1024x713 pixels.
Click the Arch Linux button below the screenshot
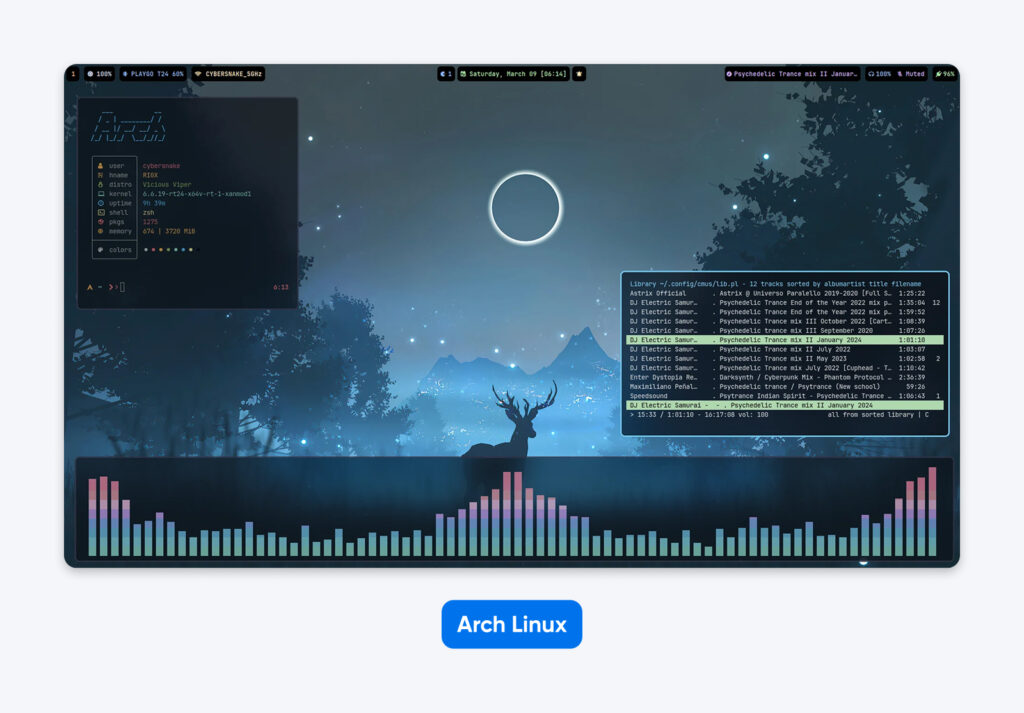512,623
